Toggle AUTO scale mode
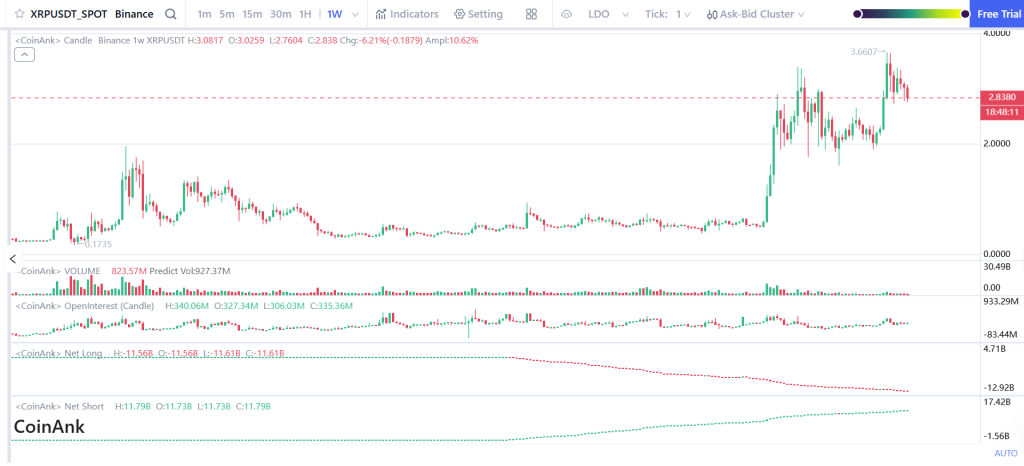1024x466 pixels. pos(1006,453)
